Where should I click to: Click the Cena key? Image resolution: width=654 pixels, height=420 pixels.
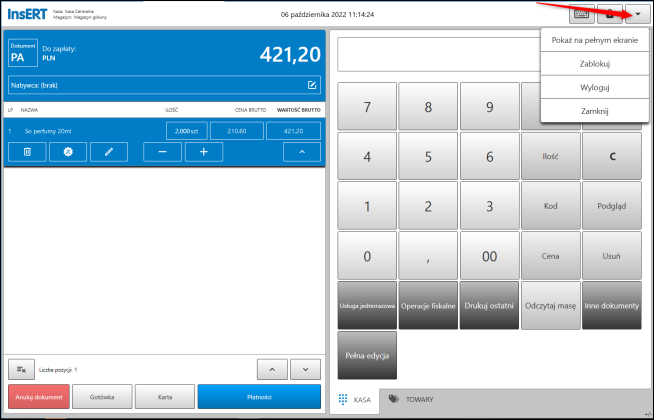[x=551, y=256]
